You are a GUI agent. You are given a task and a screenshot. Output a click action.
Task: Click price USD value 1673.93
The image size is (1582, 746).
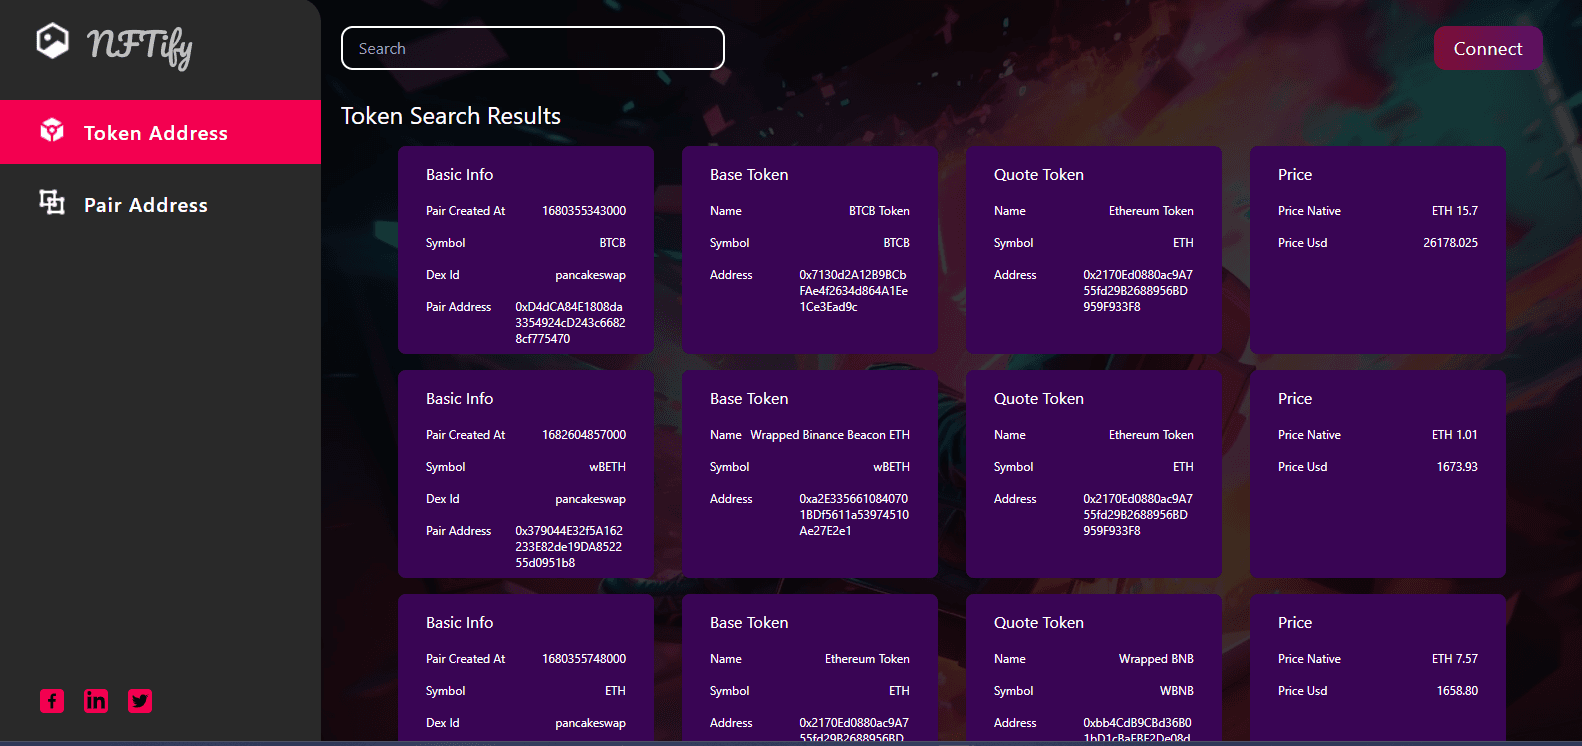tap(1457, 467)
